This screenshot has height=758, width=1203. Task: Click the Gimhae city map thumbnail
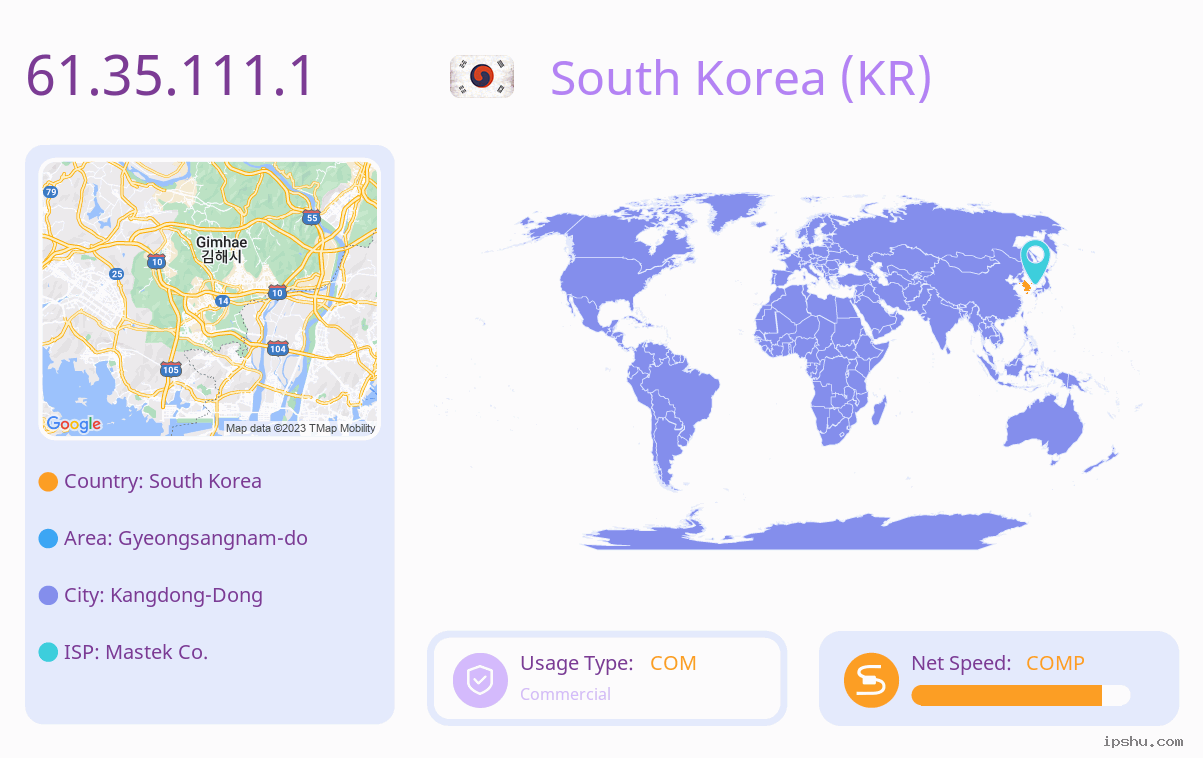(x=210, y=299)
